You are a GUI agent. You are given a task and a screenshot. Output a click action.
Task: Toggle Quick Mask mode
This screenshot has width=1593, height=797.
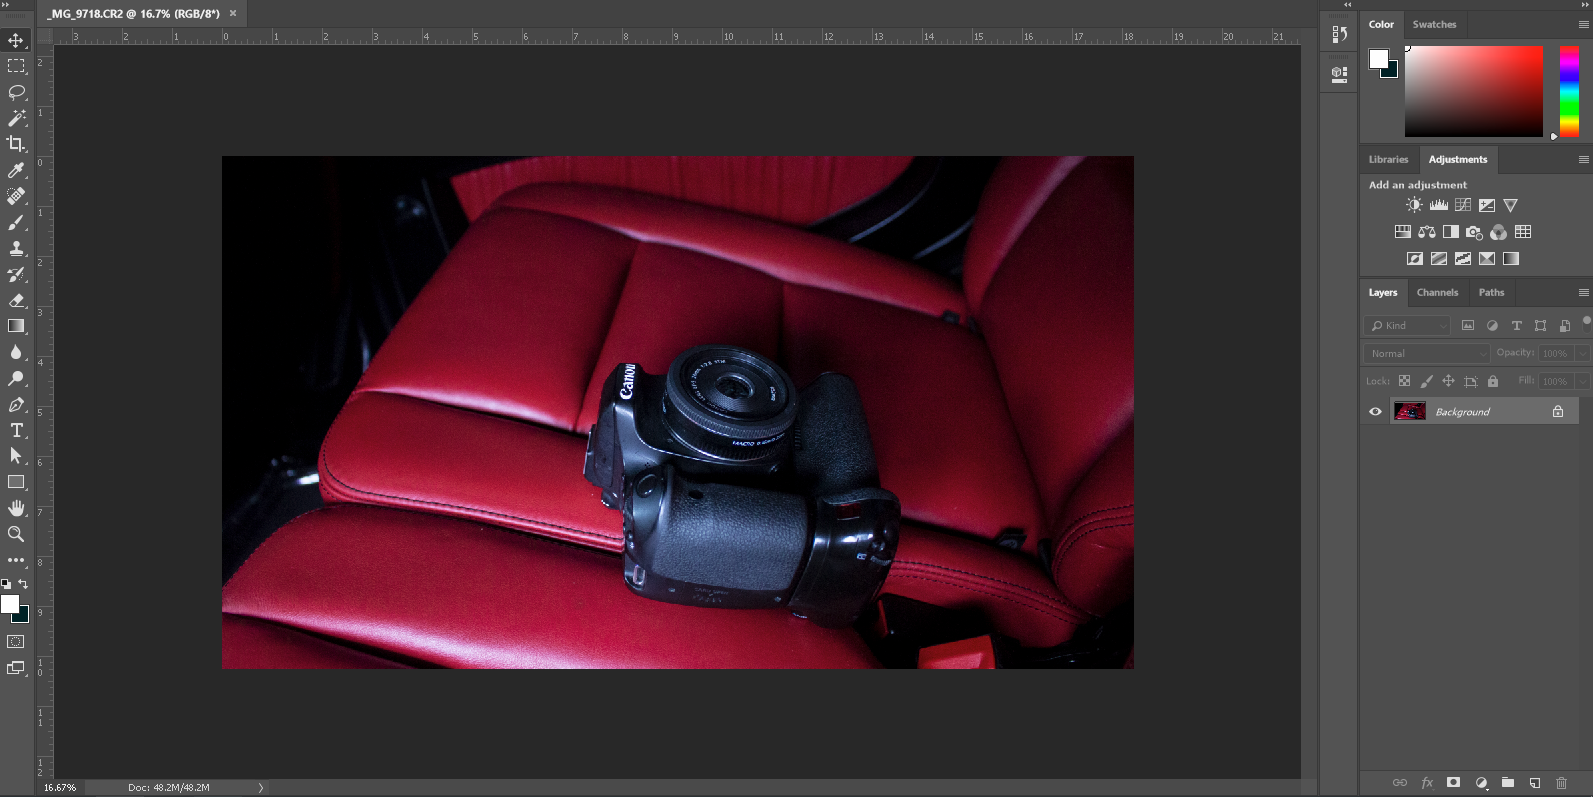[x=16, y=642]
